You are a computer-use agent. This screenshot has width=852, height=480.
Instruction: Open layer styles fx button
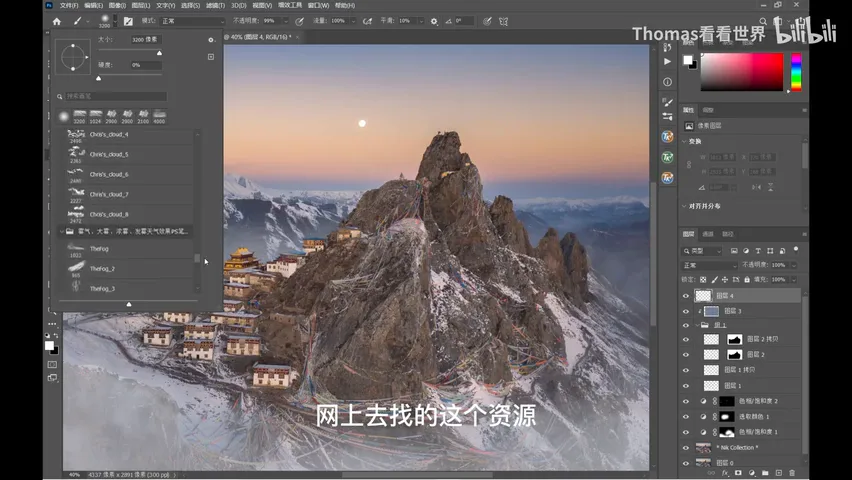tap(725, 473)
